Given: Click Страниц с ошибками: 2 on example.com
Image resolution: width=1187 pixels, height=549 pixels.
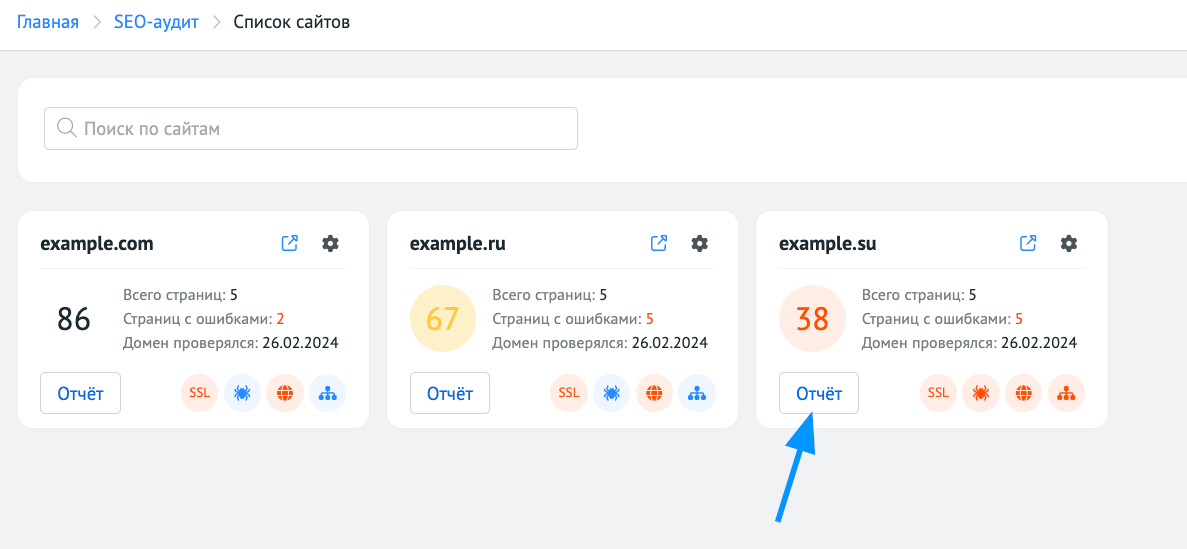Looking at the screenshot, I should click(203, 319).
